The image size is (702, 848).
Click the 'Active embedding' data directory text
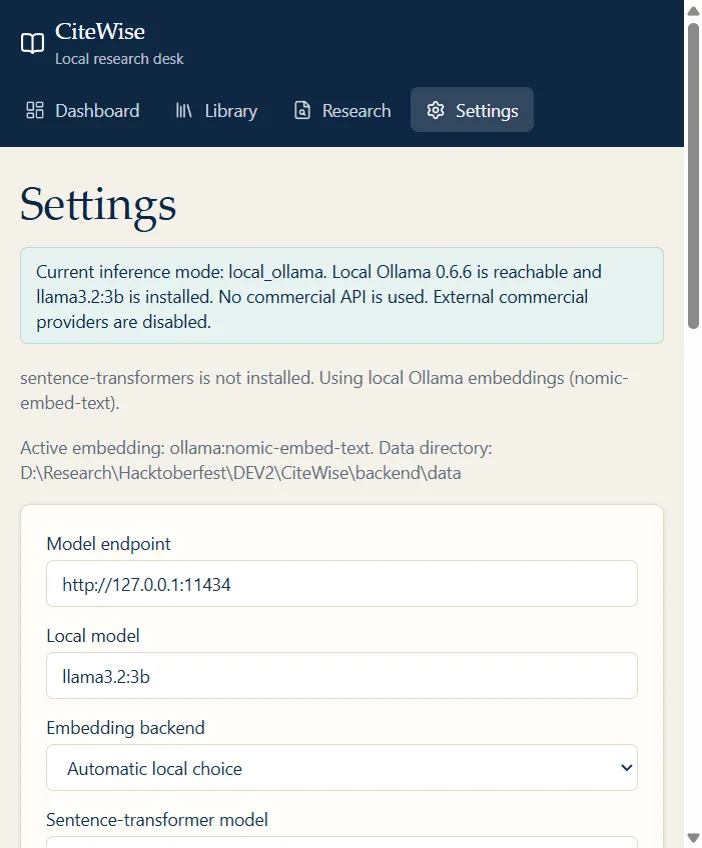click(x=256, y=460)
